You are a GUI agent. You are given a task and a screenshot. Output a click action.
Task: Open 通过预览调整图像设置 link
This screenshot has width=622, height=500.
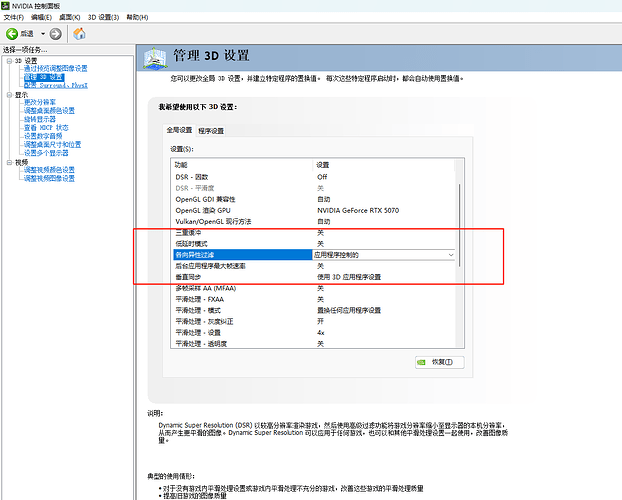point(56,69)
